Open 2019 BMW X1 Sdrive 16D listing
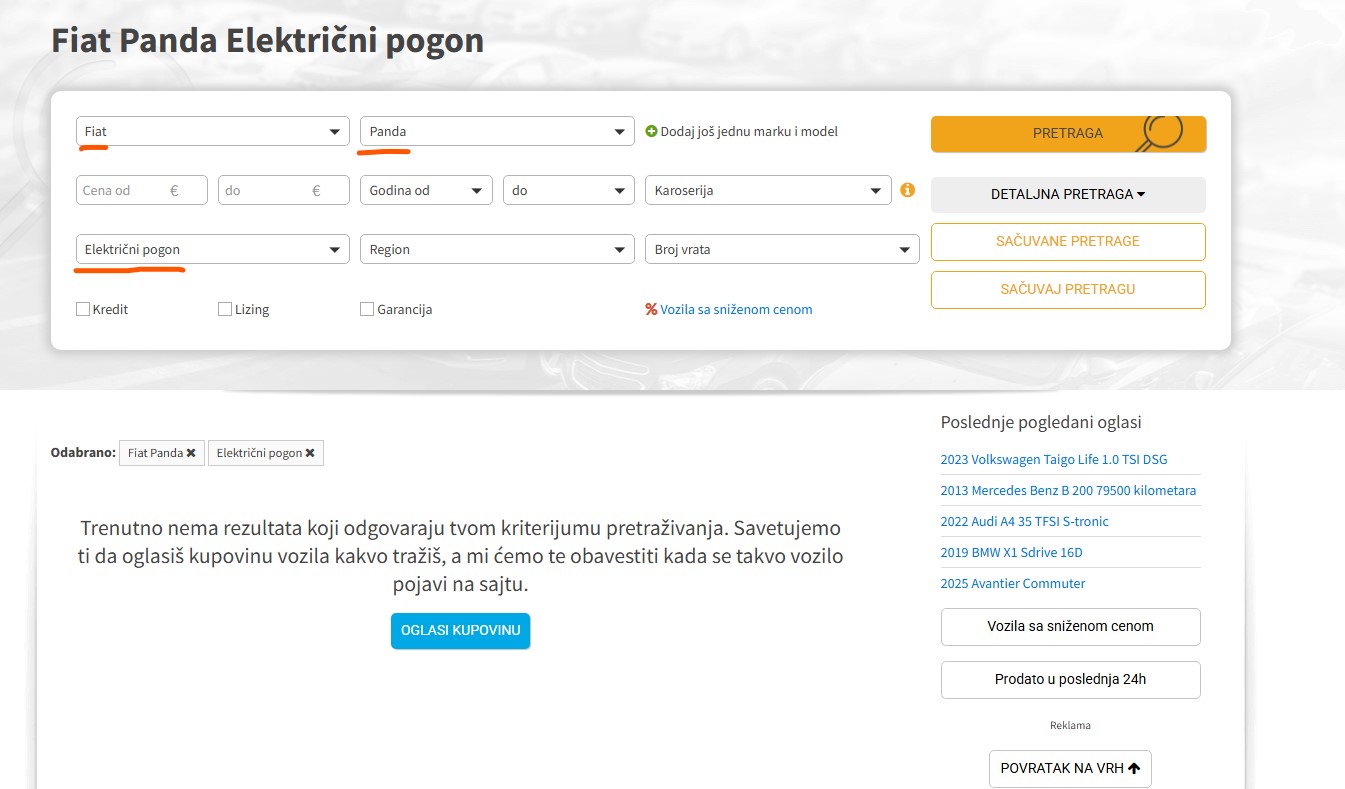 pyautogui.click(x=1011, y=552)
